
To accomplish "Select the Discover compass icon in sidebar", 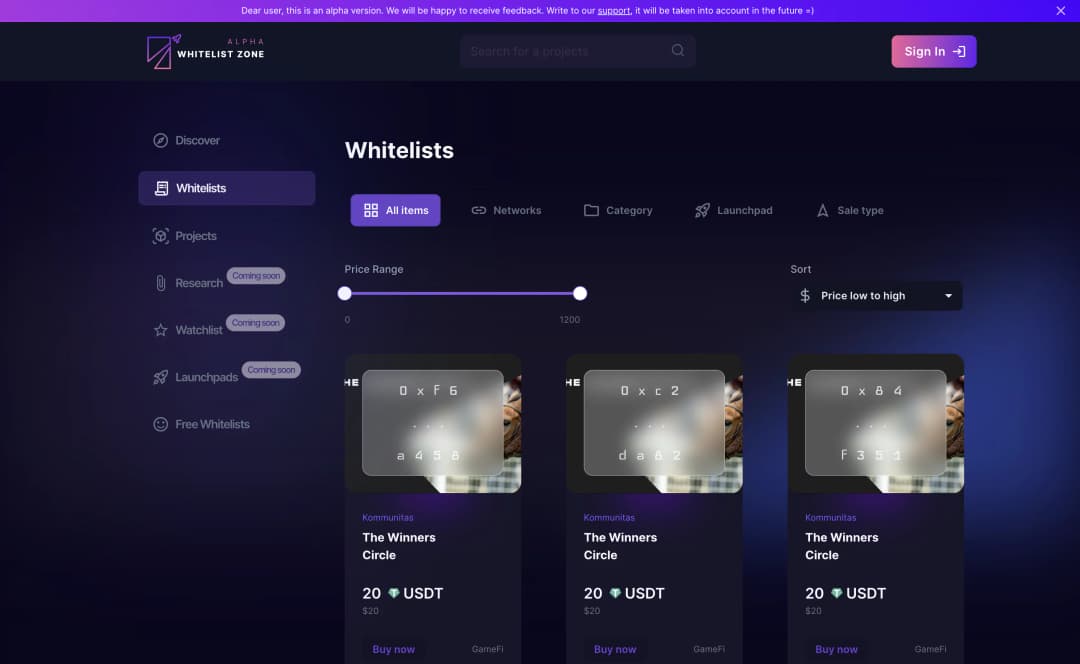I will point(160,140).
